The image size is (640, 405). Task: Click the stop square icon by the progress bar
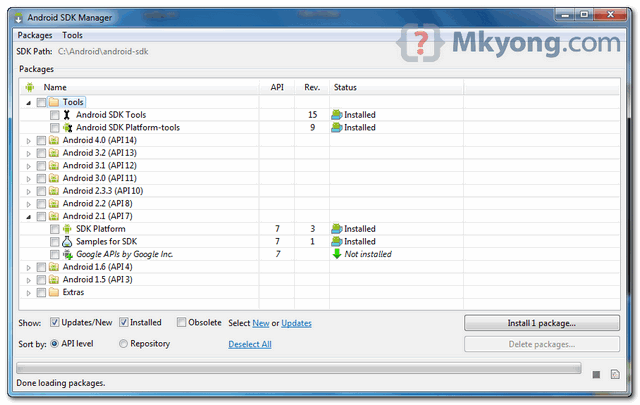pos(596,374)
